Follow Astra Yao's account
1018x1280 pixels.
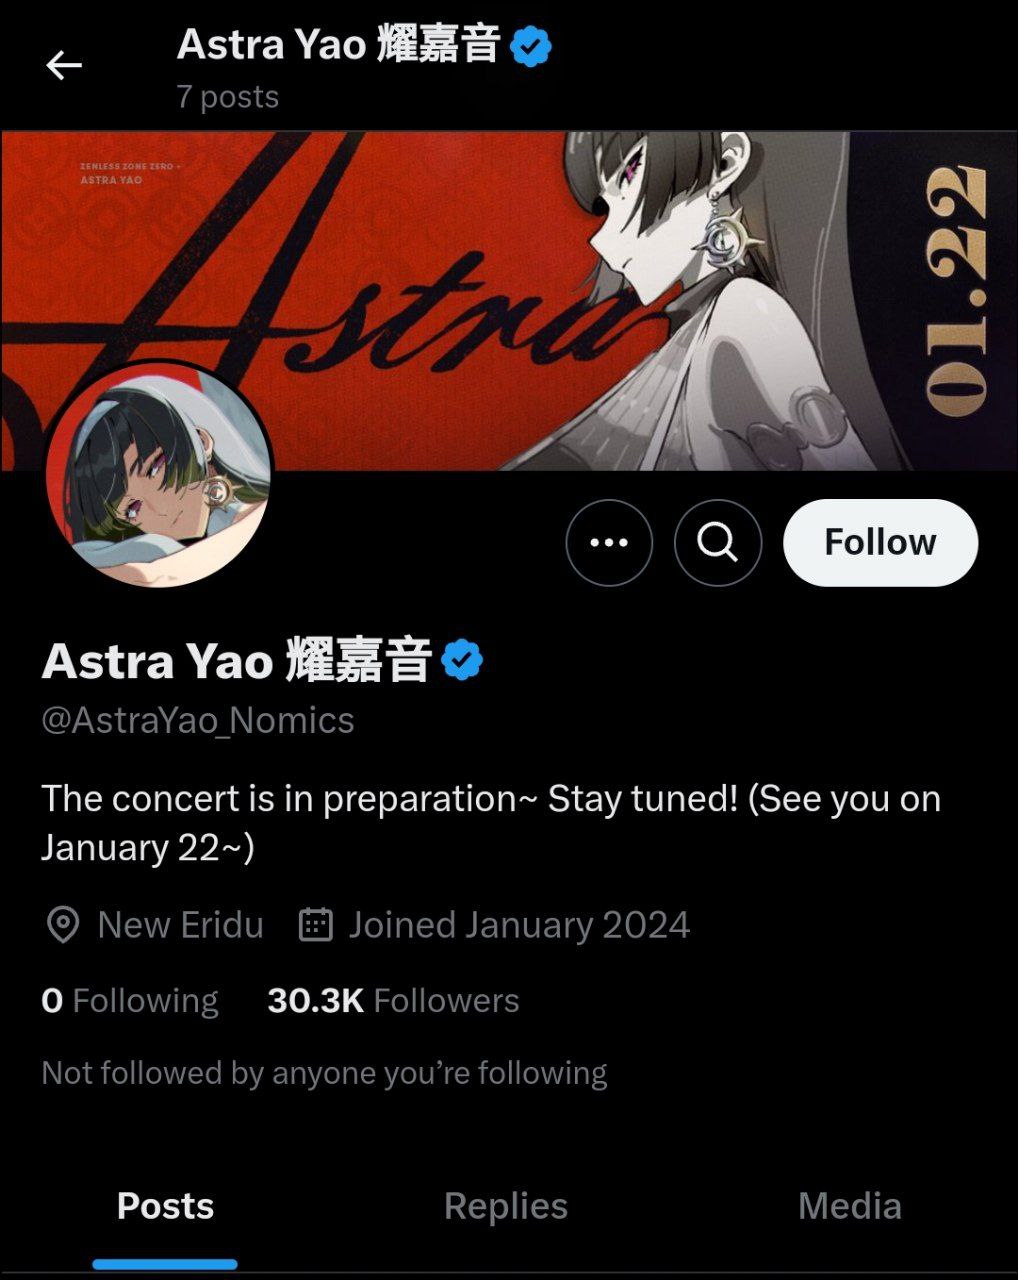[x=880, y=543]
